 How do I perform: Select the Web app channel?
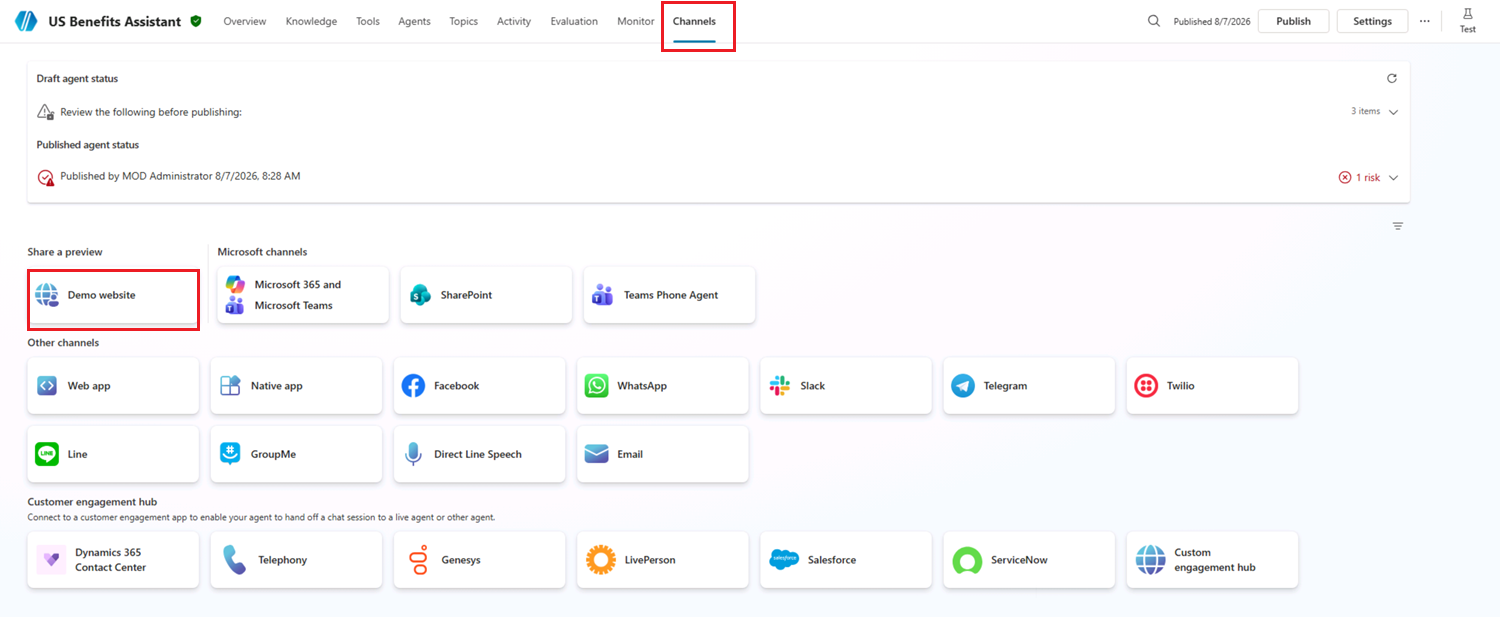113,386
